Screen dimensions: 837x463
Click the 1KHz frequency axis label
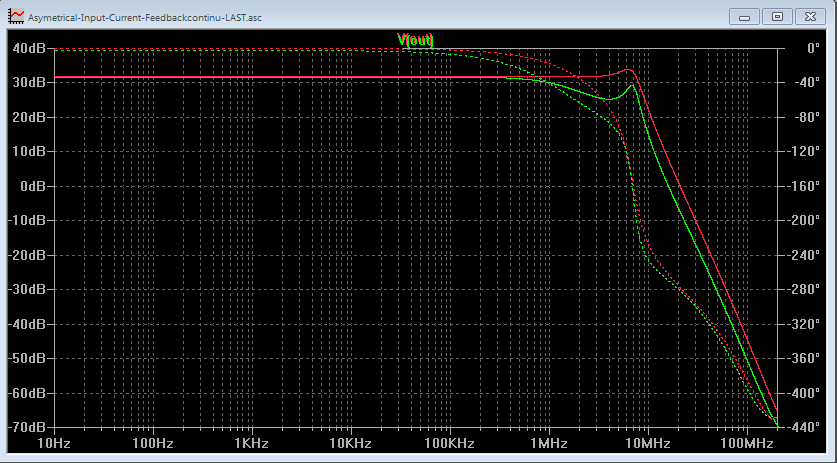(252, 443)
